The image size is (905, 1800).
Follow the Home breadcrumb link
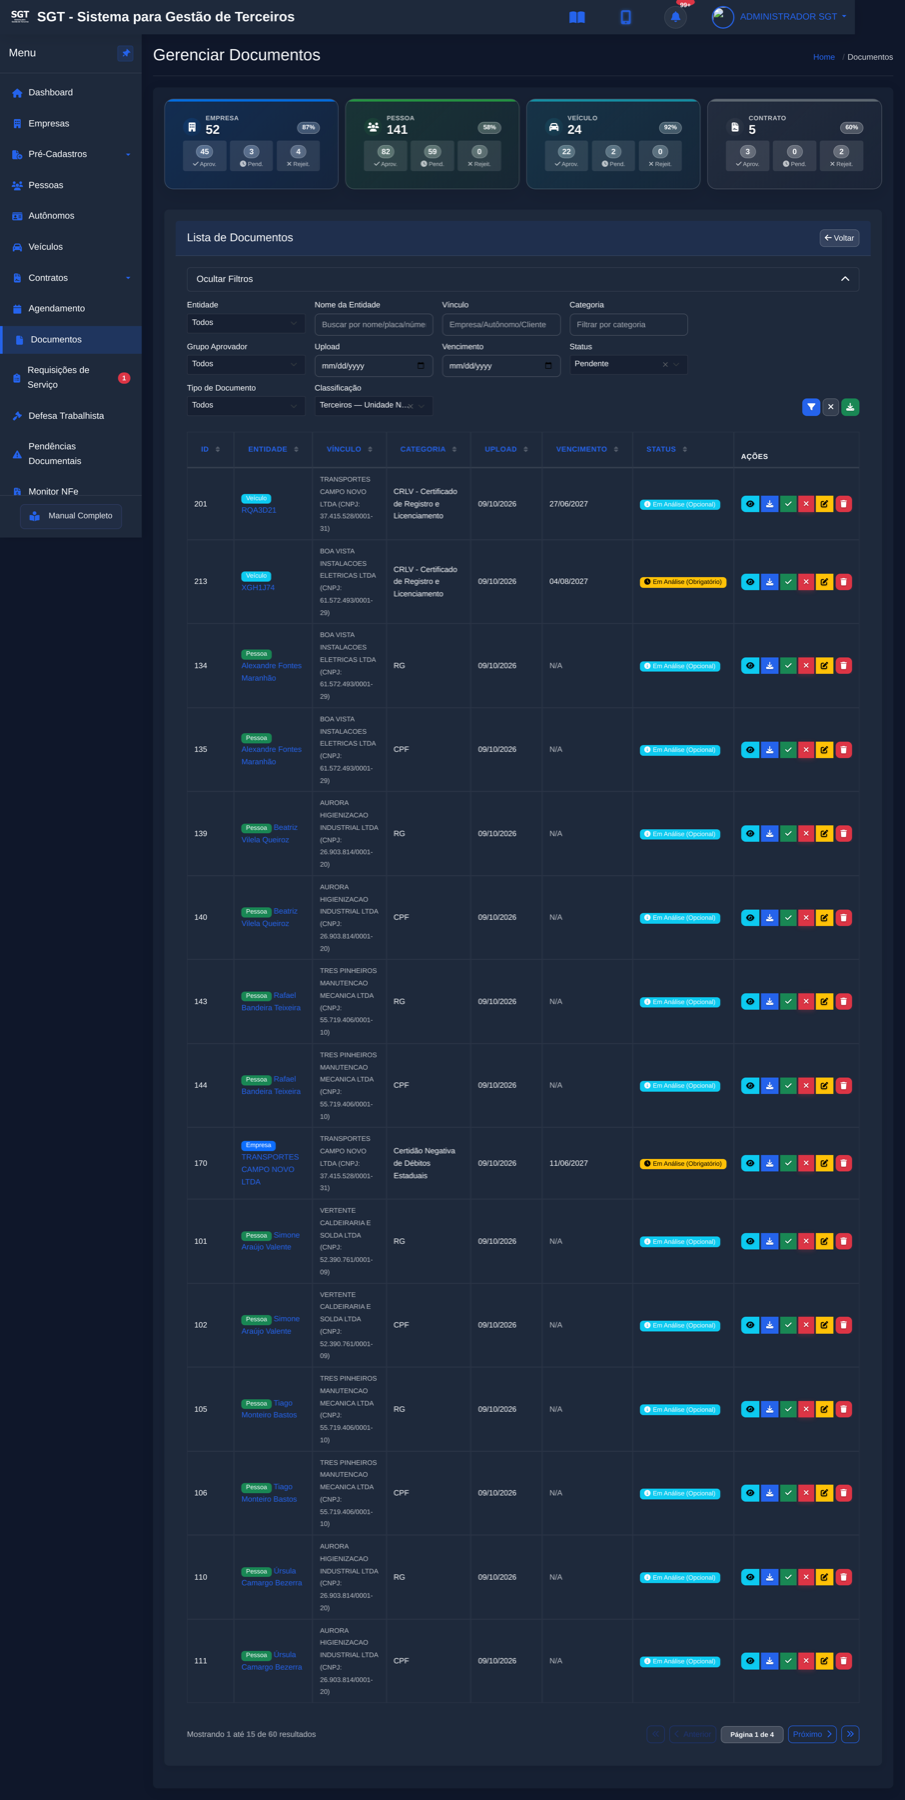pos(824,57)
